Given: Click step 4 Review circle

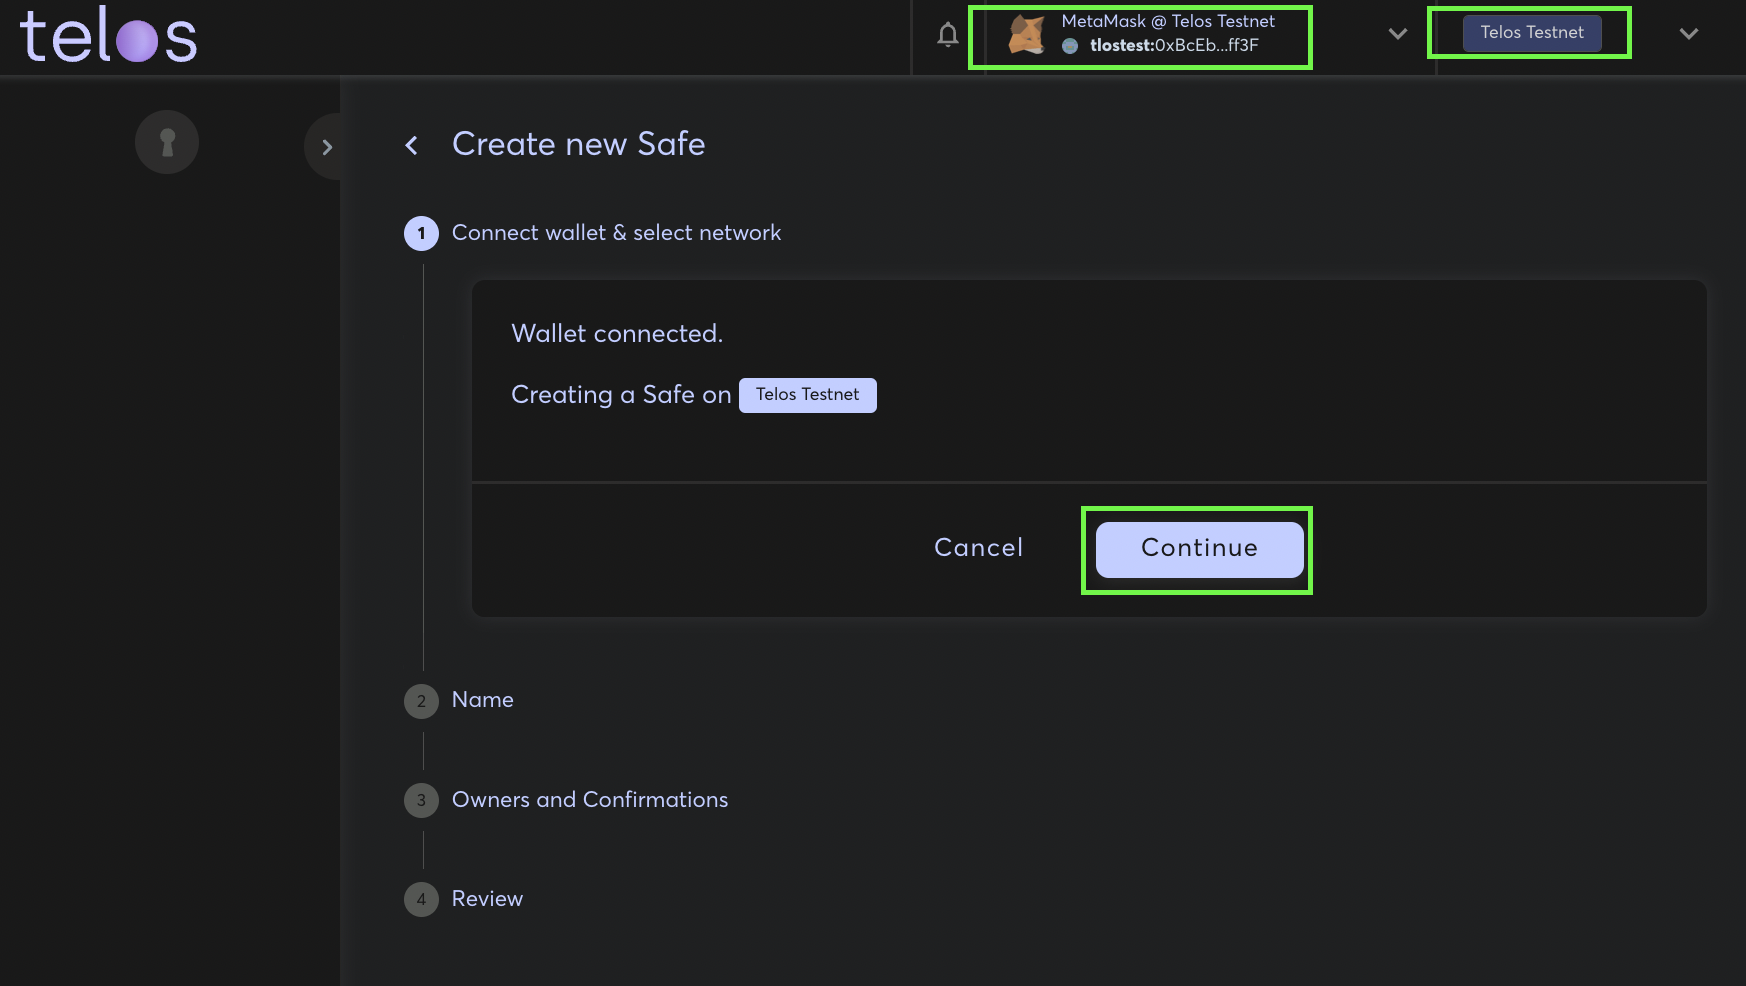Looking at the screenshot, I should coord(421,899).
